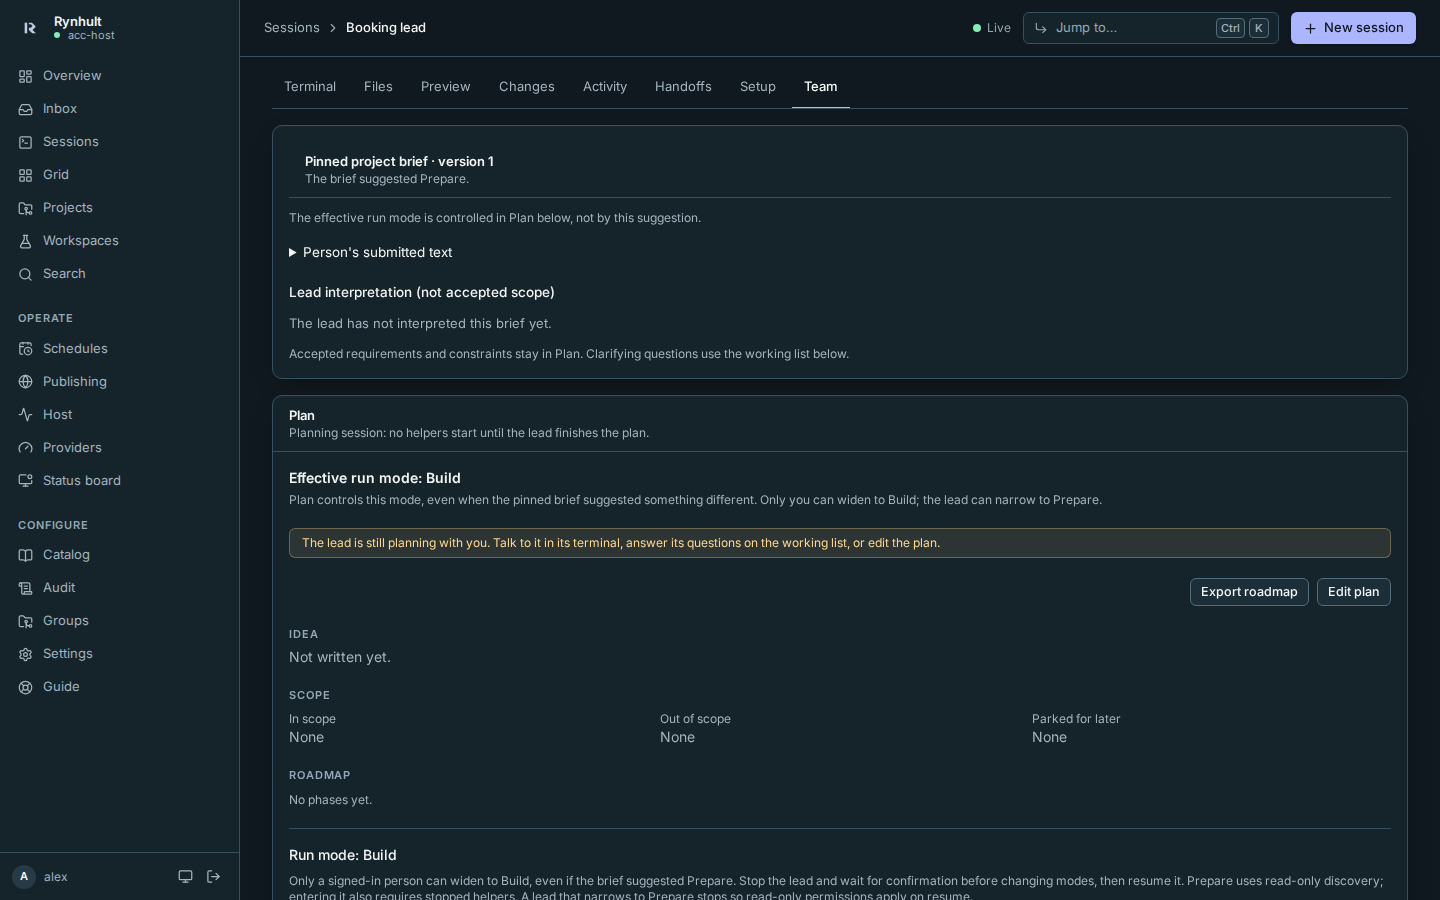Open the Catalog book icon

point(25,555)
